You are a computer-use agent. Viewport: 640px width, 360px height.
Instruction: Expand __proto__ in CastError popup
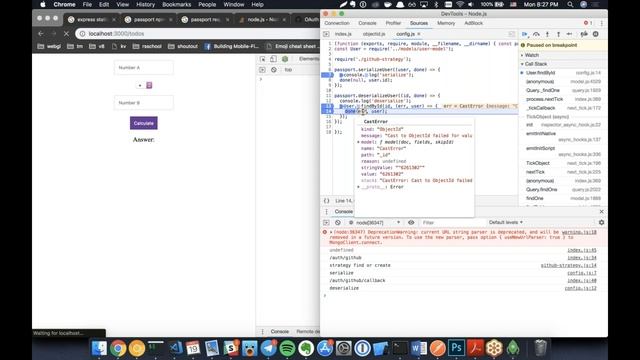(x=358, y=187)
